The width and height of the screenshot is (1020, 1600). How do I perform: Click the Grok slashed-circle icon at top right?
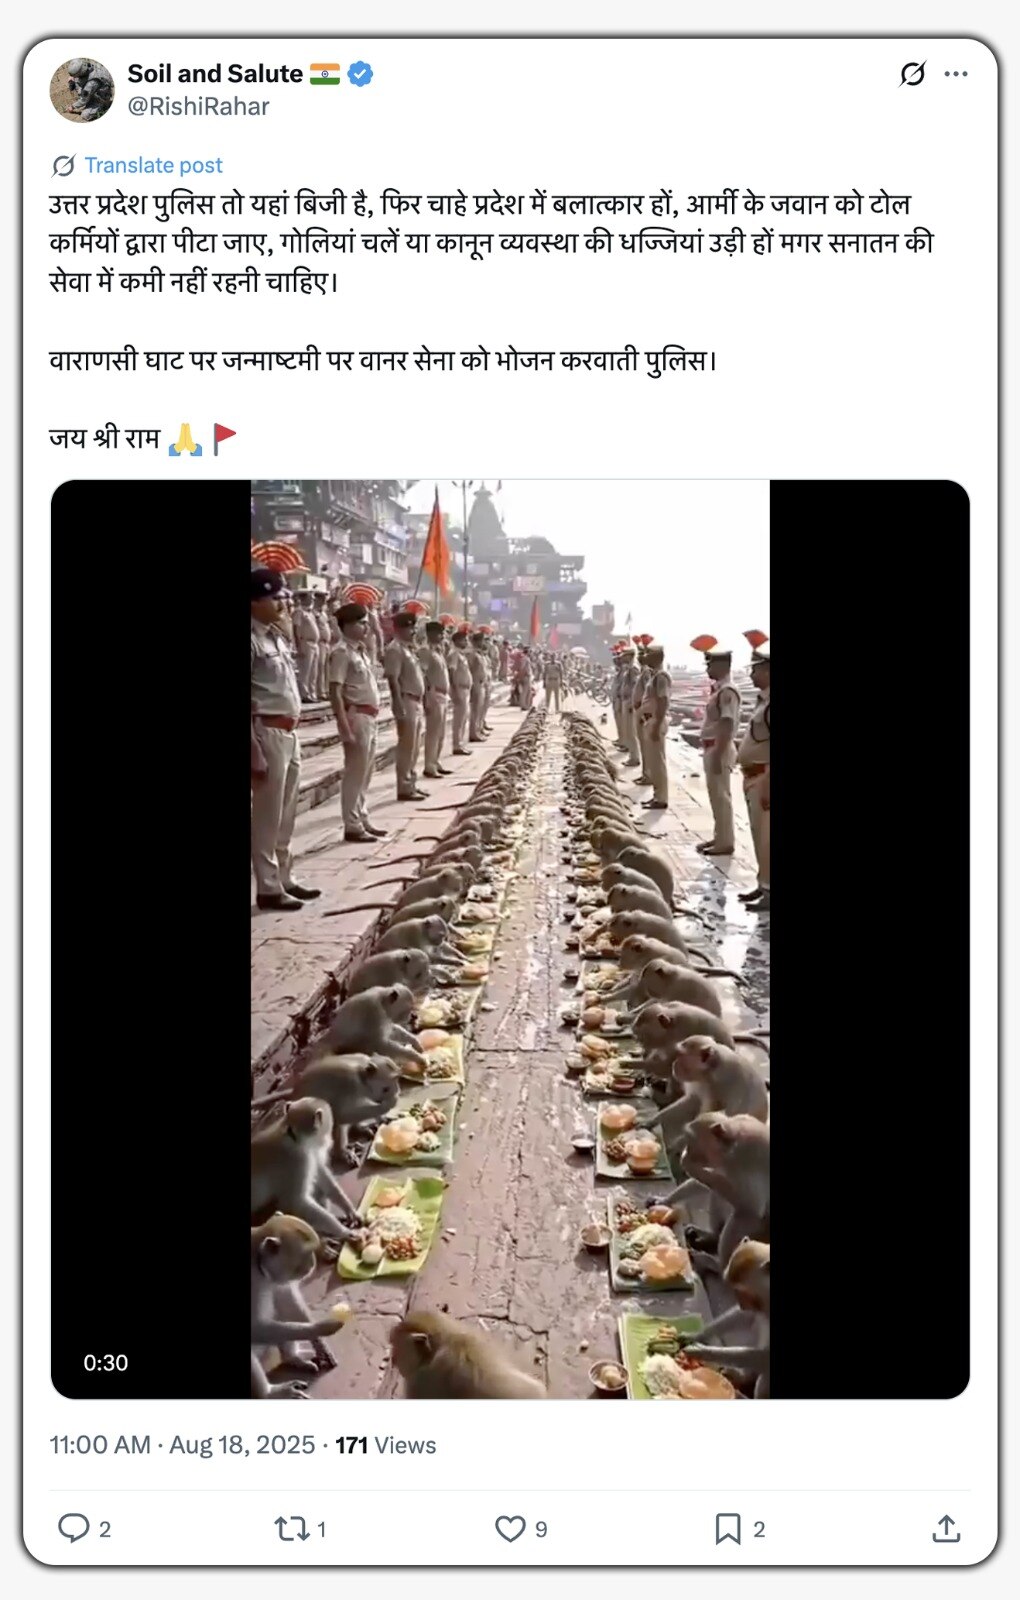(912, 74)
